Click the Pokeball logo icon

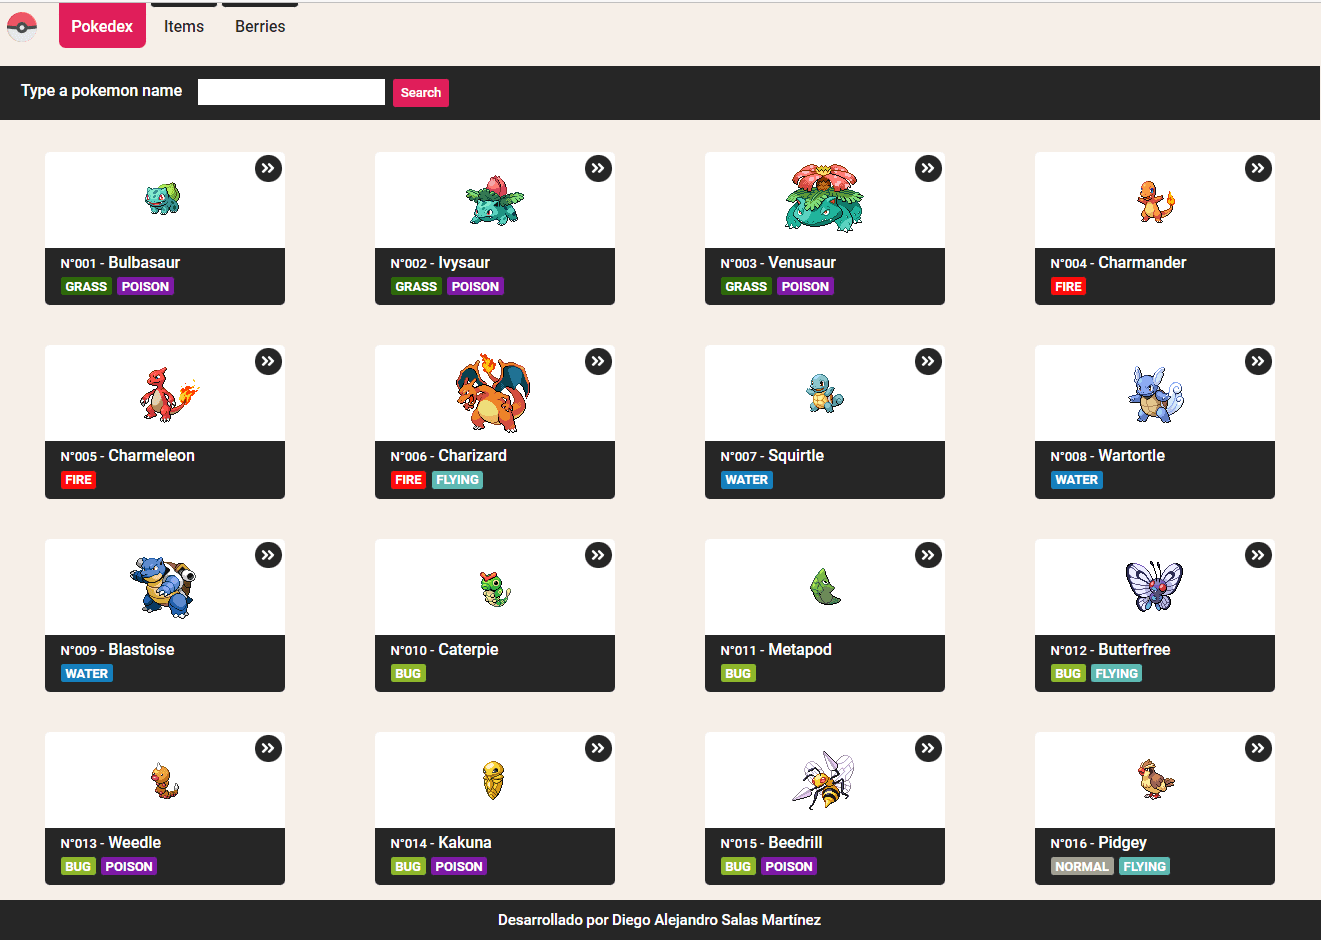(22, 26)
